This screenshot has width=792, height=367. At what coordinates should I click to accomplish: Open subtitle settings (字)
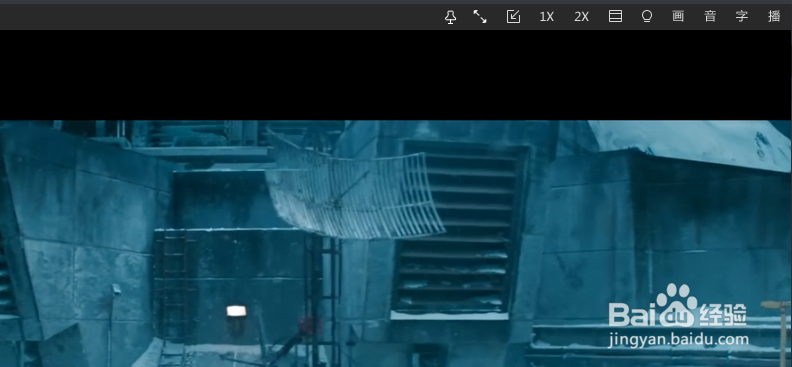[x=741, y=16]
